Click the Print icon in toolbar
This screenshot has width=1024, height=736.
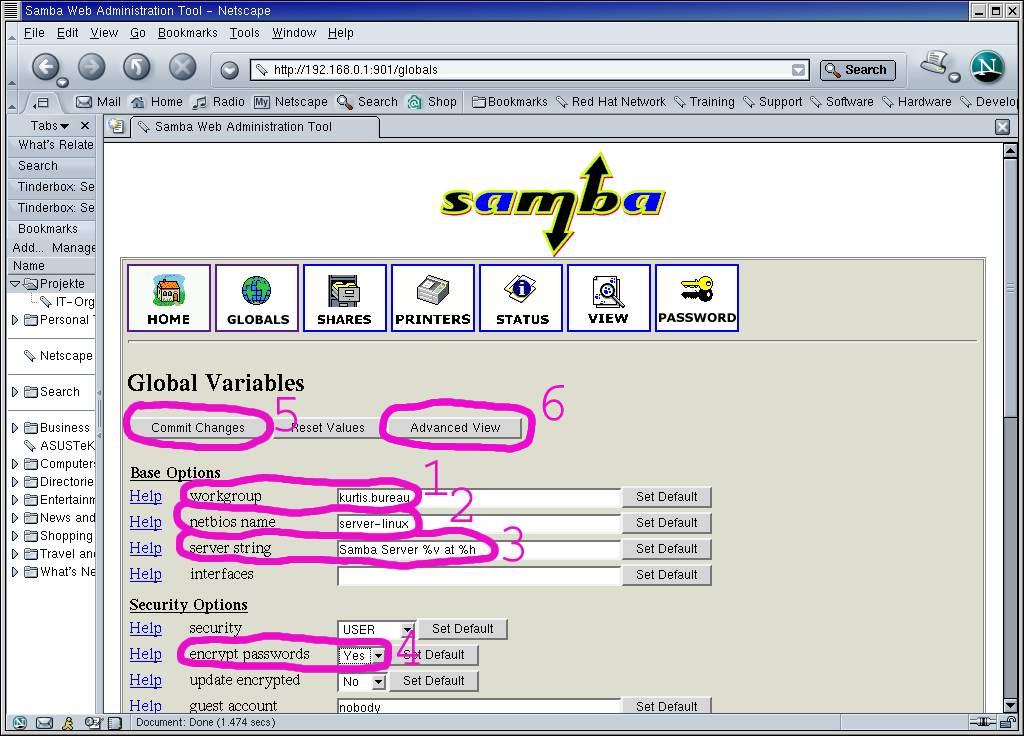tap(934, 65)
